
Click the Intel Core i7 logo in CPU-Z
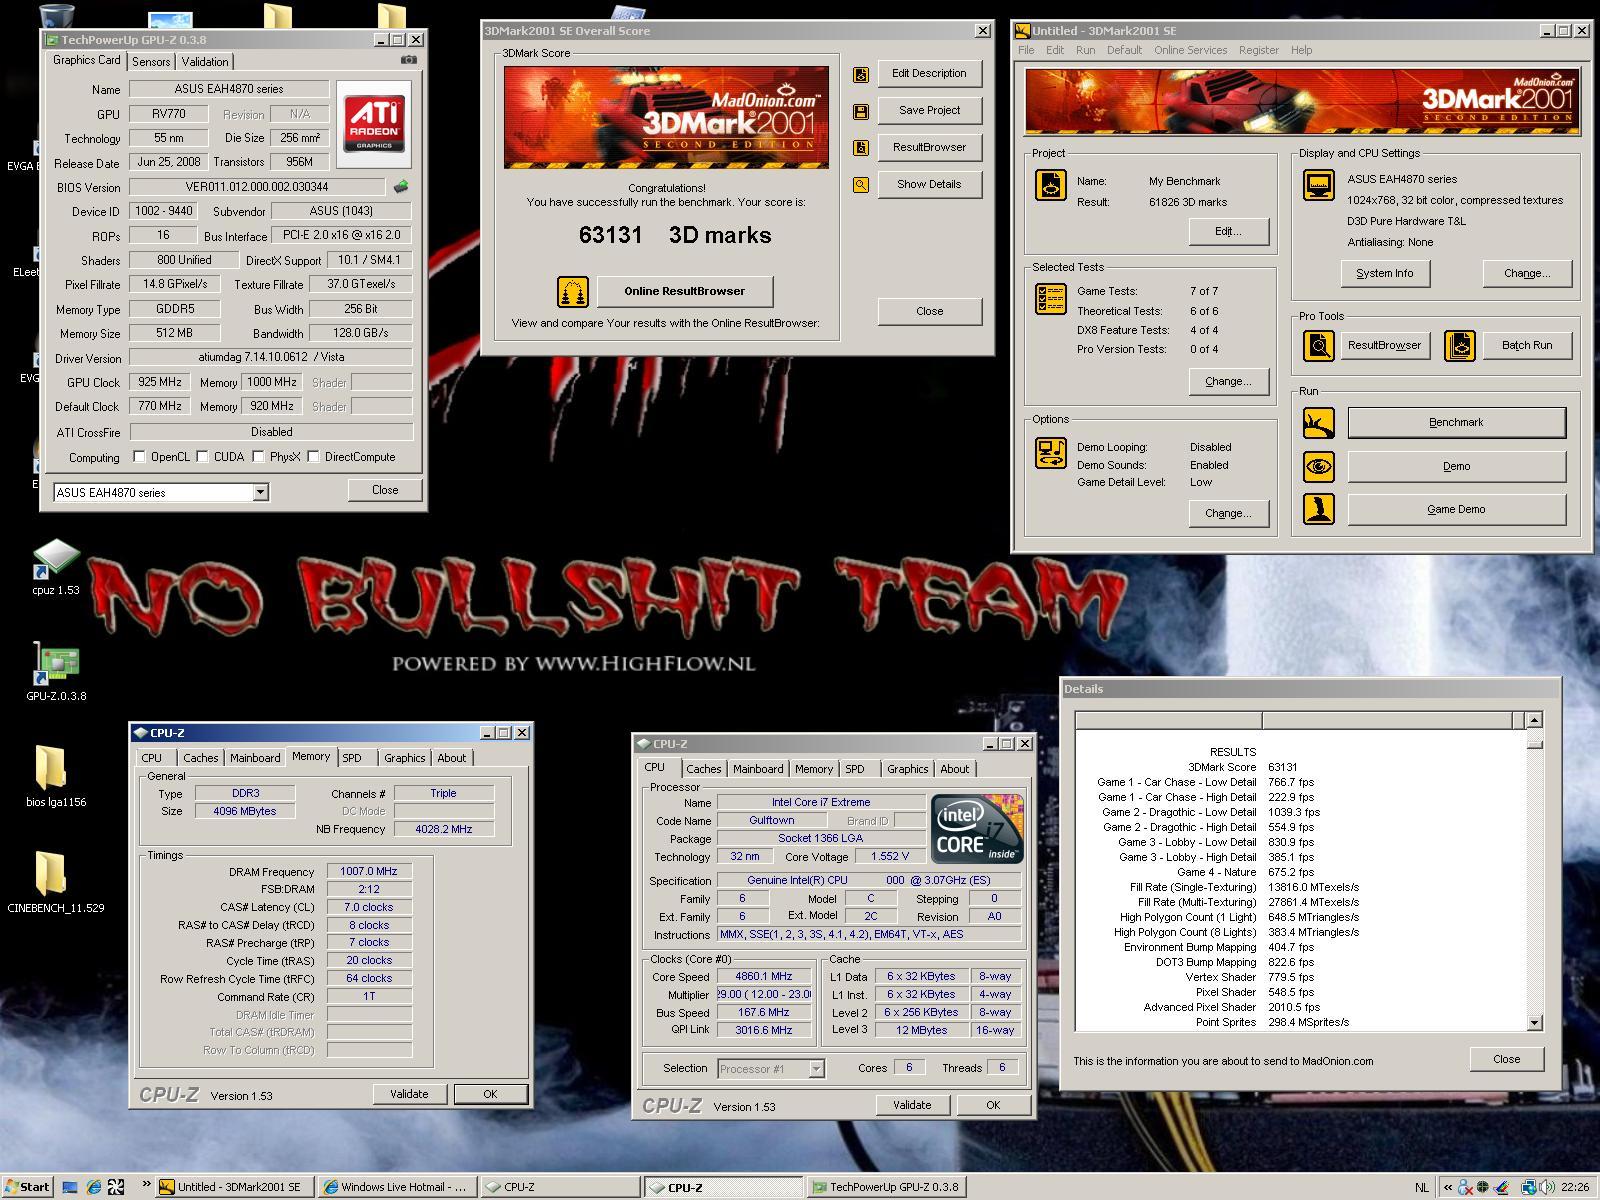(x=977, y=829)
